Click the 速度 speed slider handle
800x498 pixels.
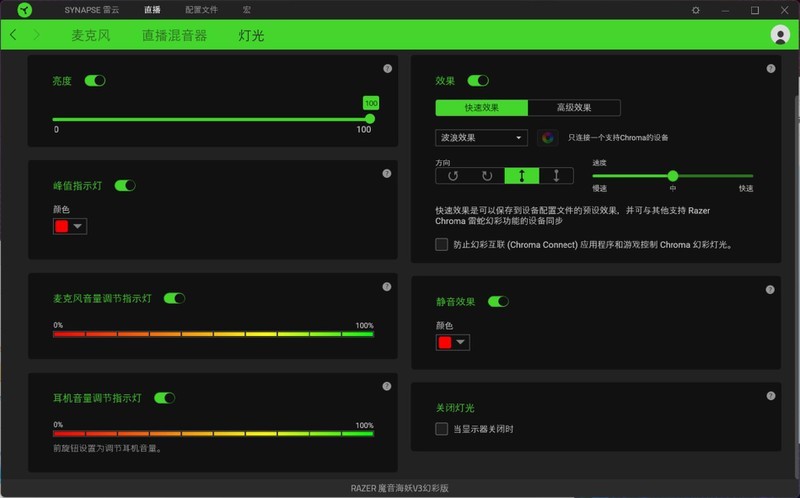point(673,176)
